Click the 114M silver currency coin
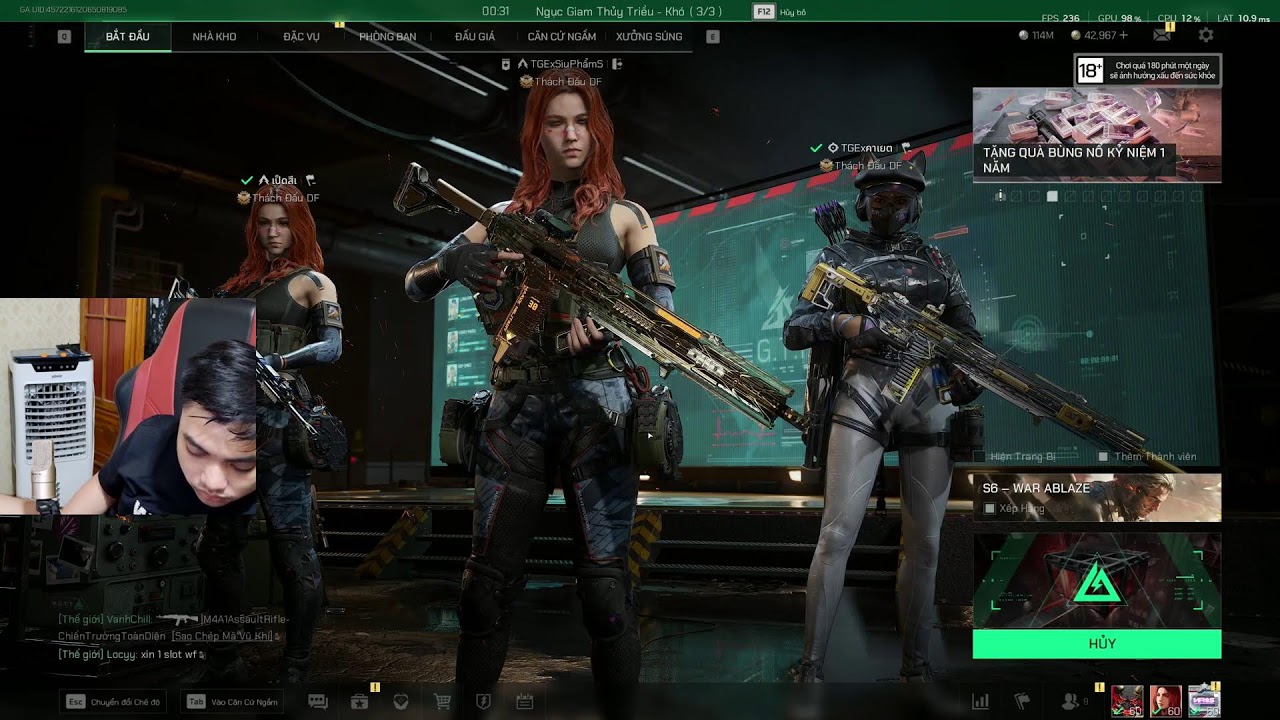The image size is (1280, 720). tap(1023, 35)
